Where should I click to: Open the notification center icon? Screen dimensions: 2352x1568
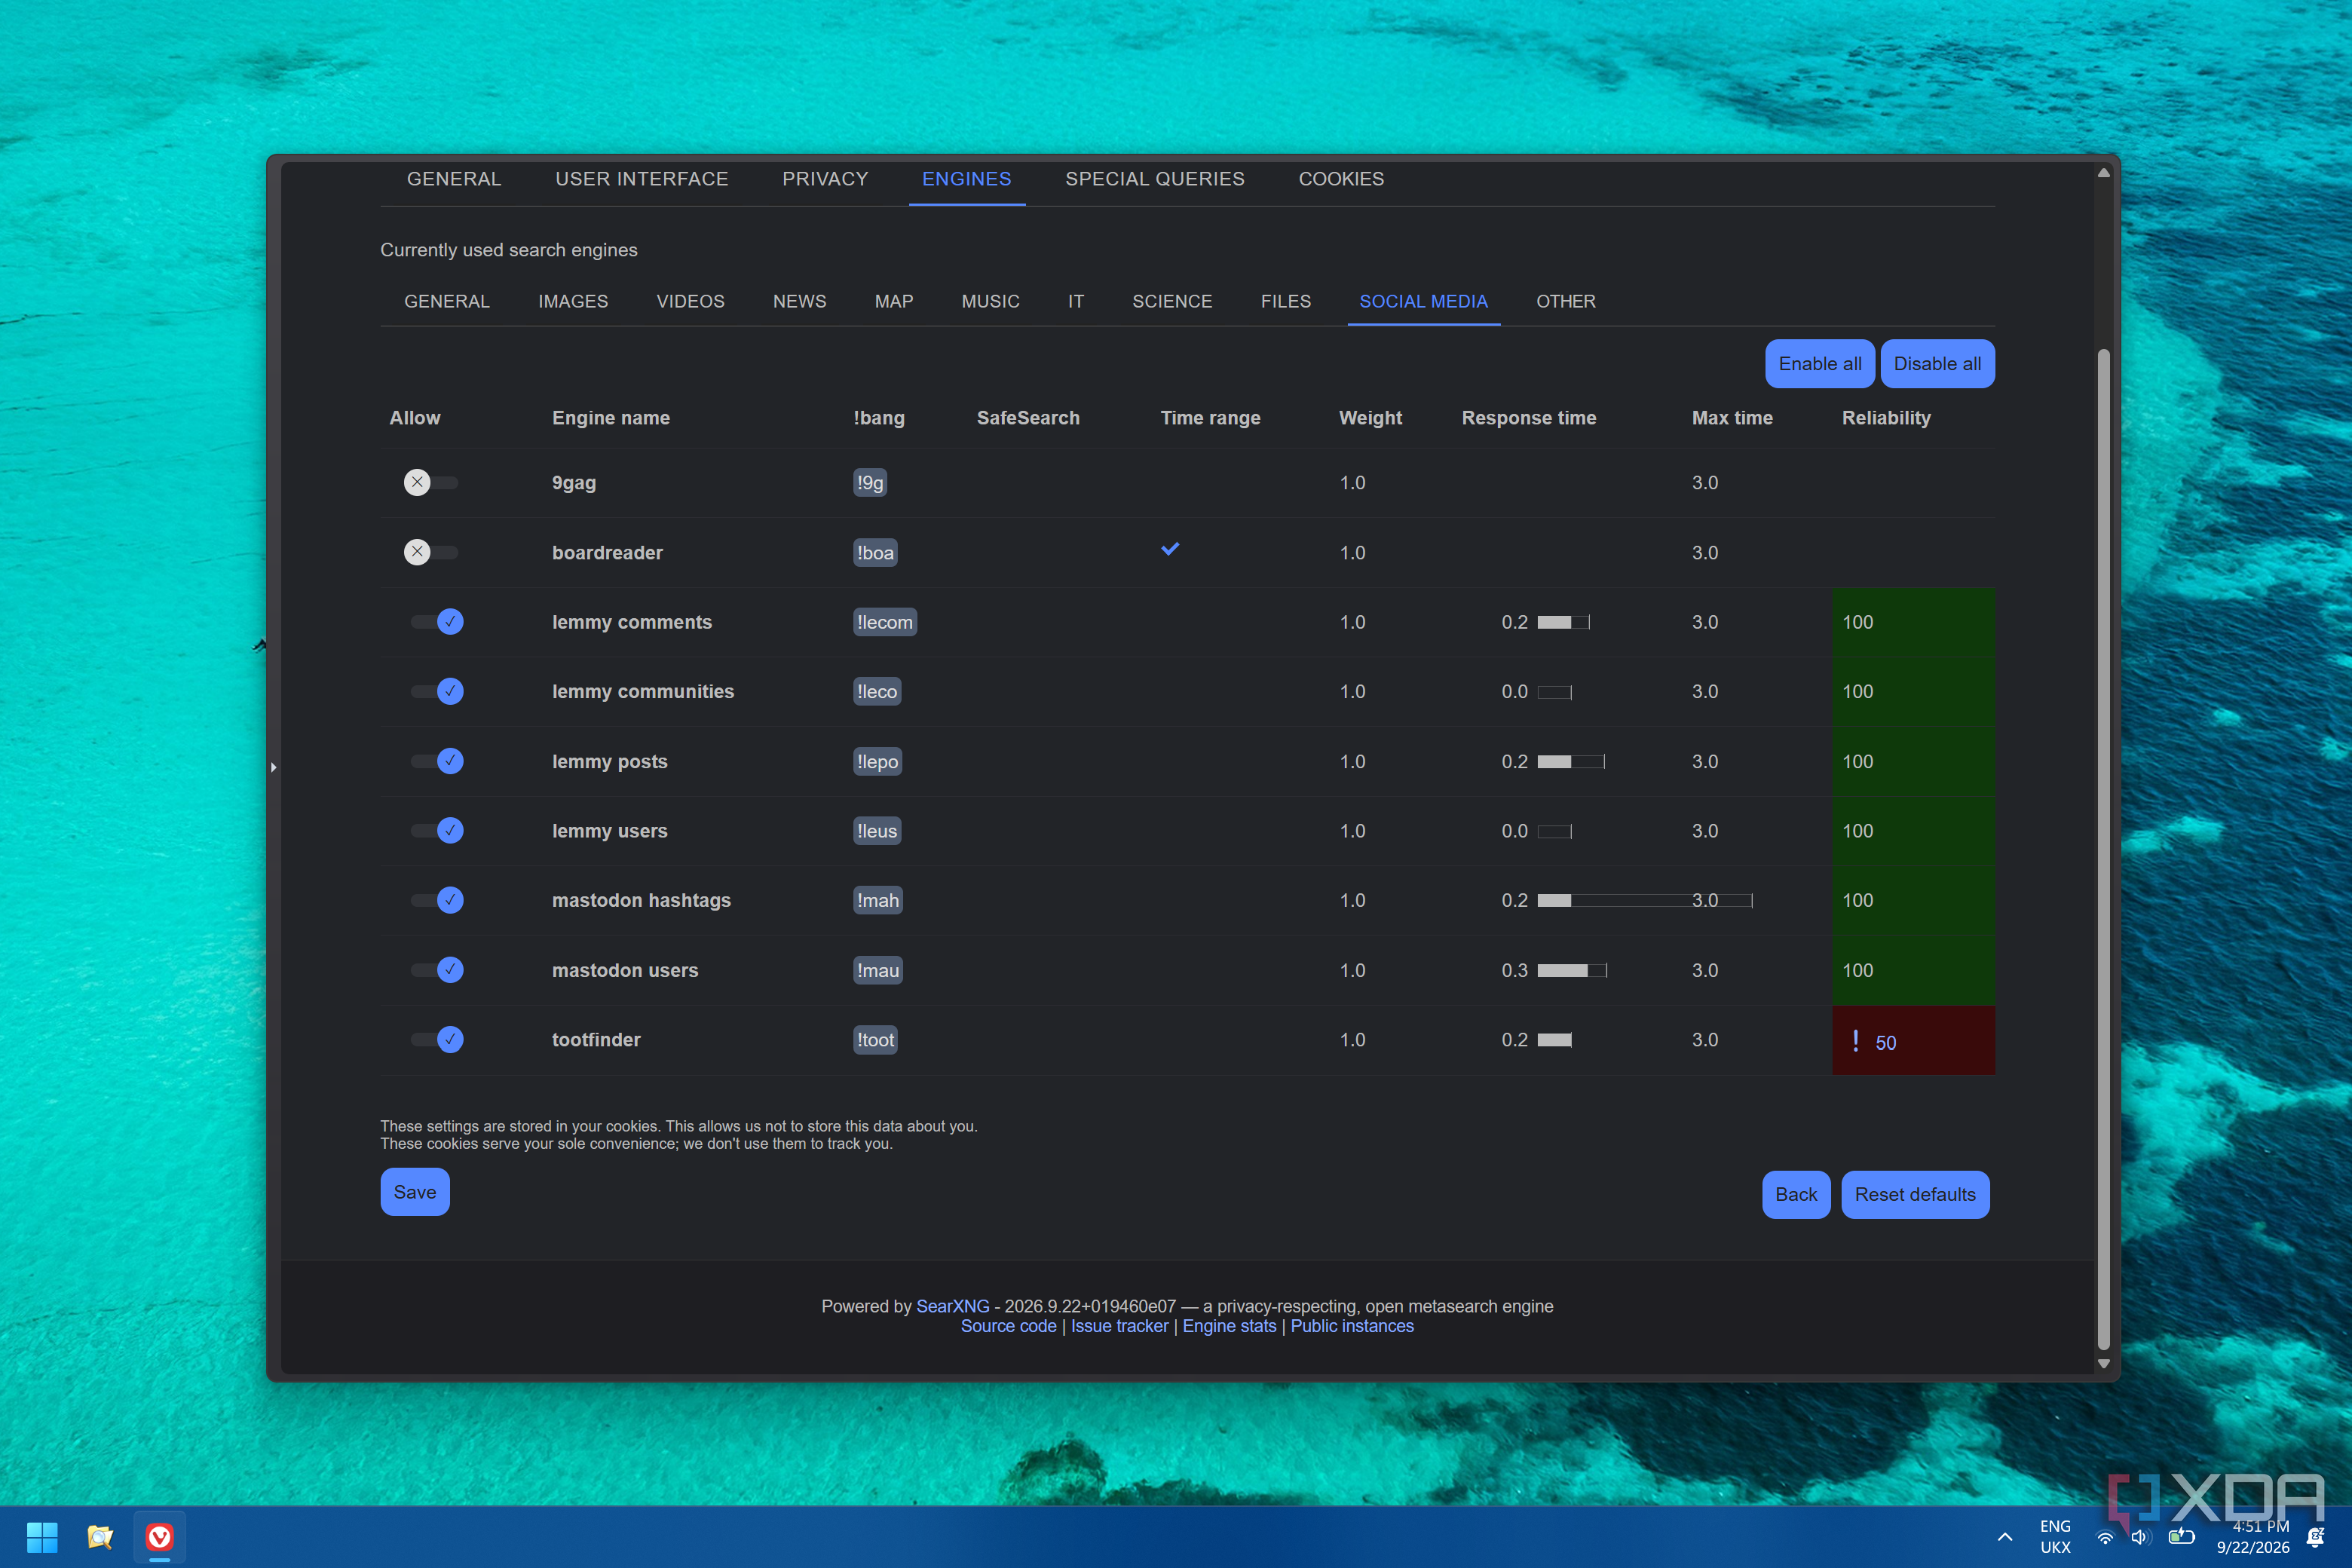point(2315,1537)
